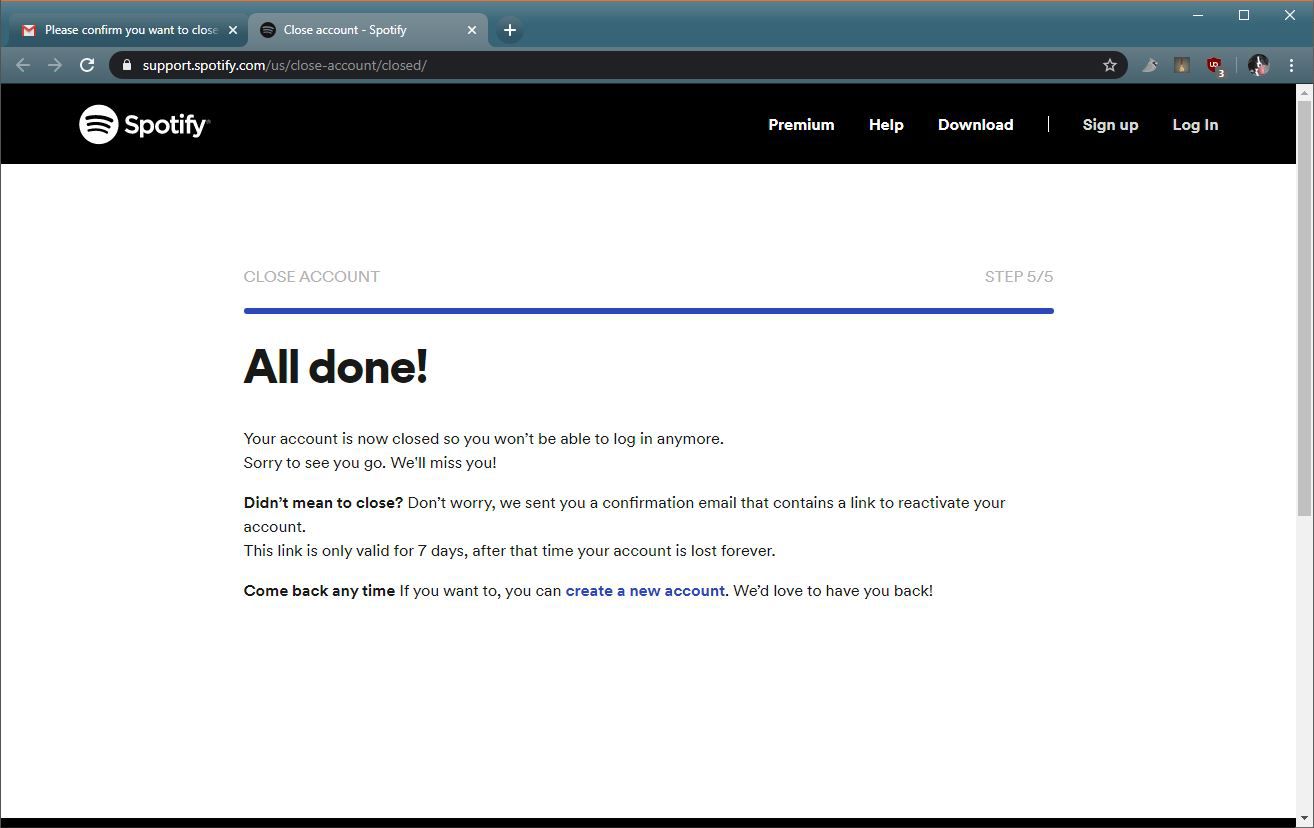Open the uBlock Origin extension
1314x828 pixels.
tap(1214, 66)
